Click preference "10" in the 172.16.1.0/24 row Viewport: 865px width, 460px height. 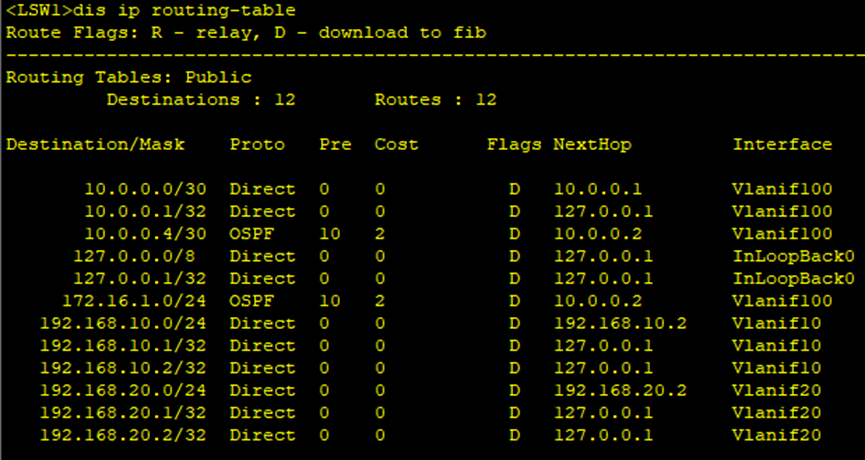329,301
